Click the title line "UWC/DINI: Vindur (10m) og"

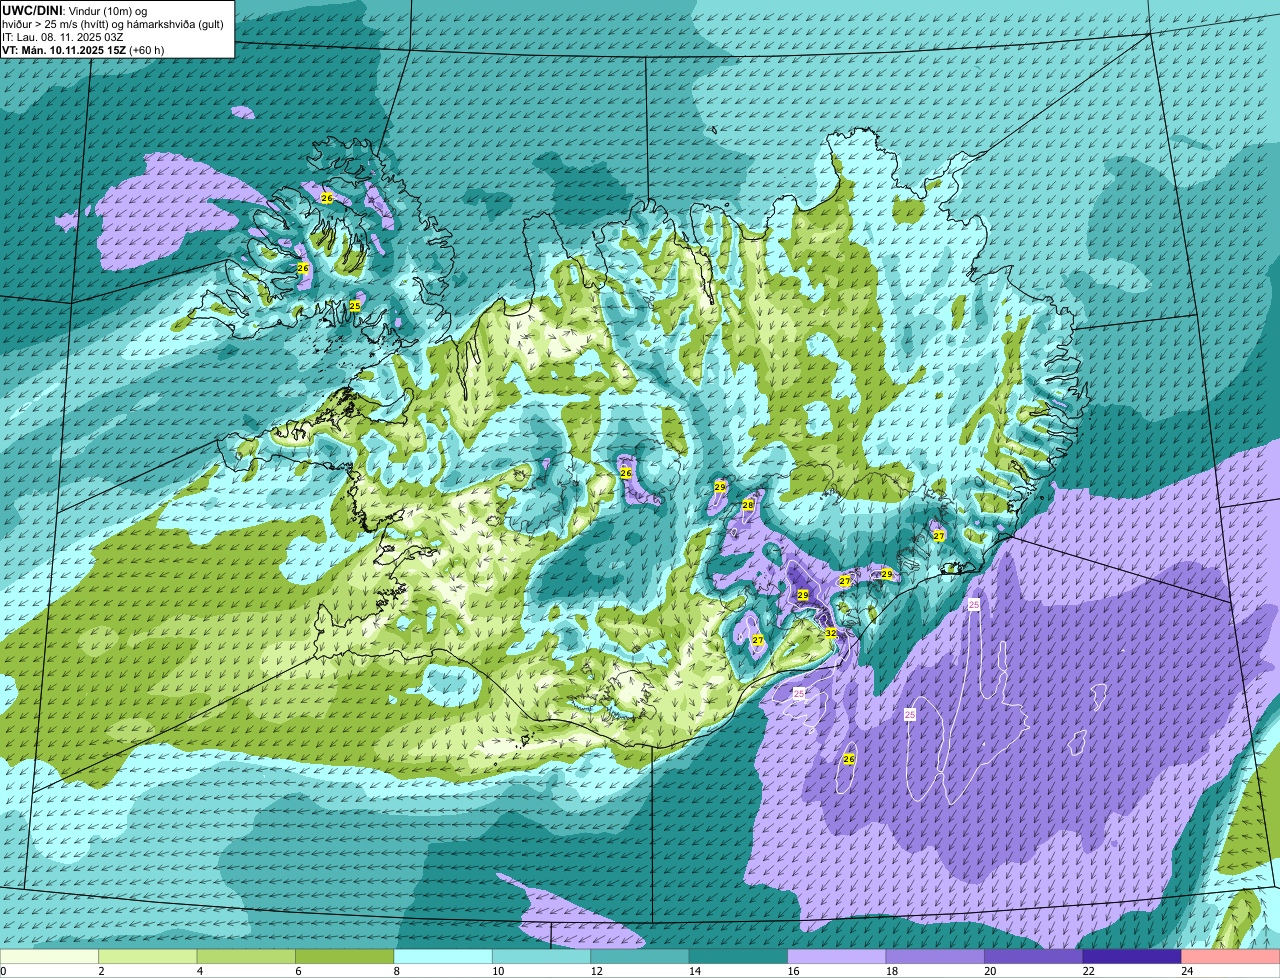coord(75,10)
